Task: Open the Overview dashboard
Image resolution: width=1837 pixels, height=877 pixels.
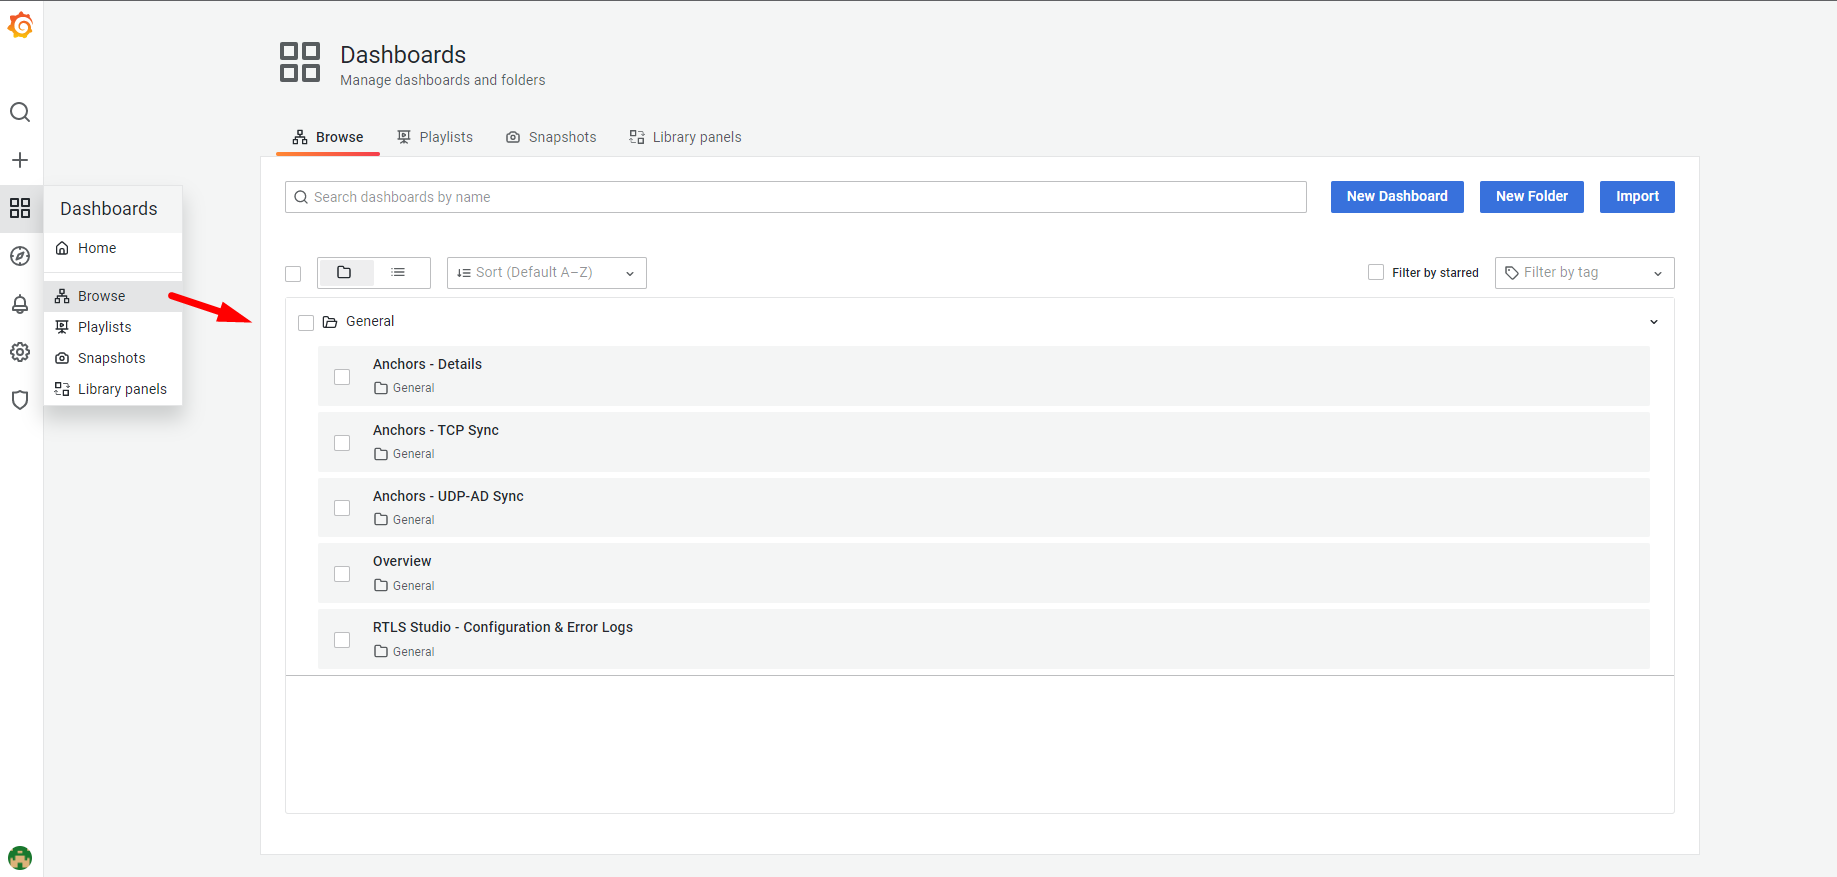Action: [402, 561]
